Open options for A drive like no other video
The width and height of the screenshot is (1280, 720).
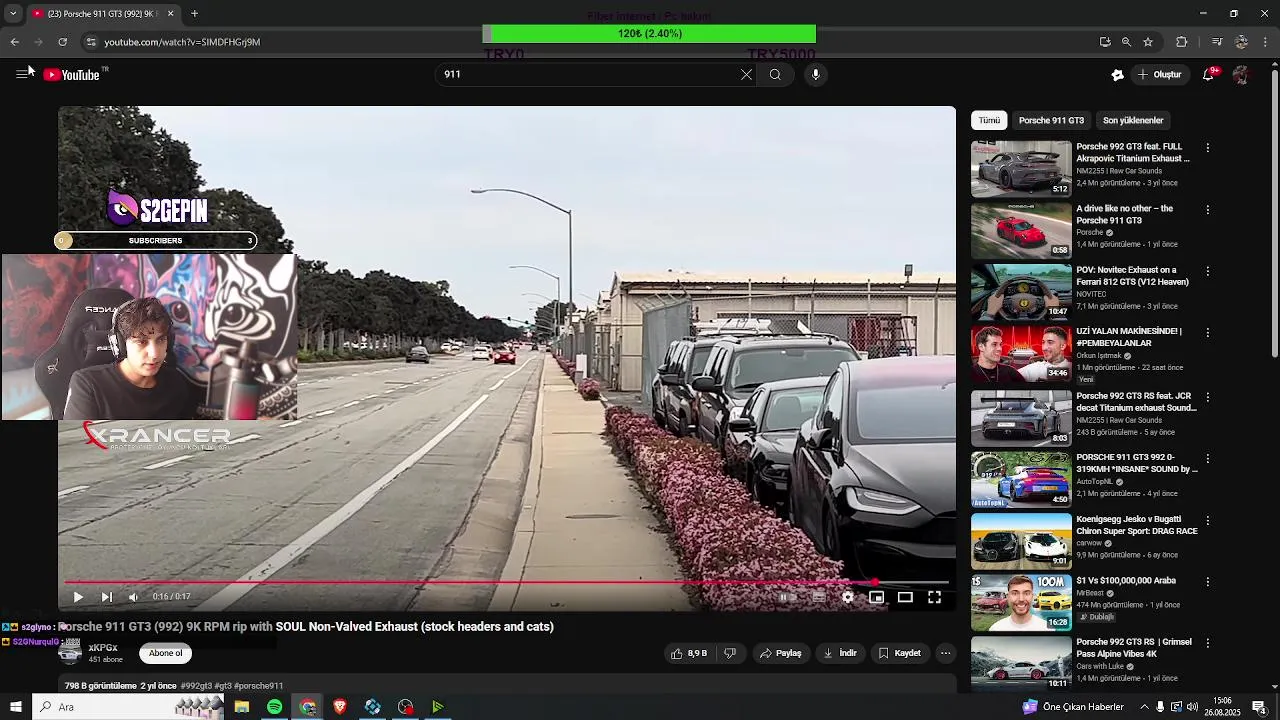coord(1207,210)
